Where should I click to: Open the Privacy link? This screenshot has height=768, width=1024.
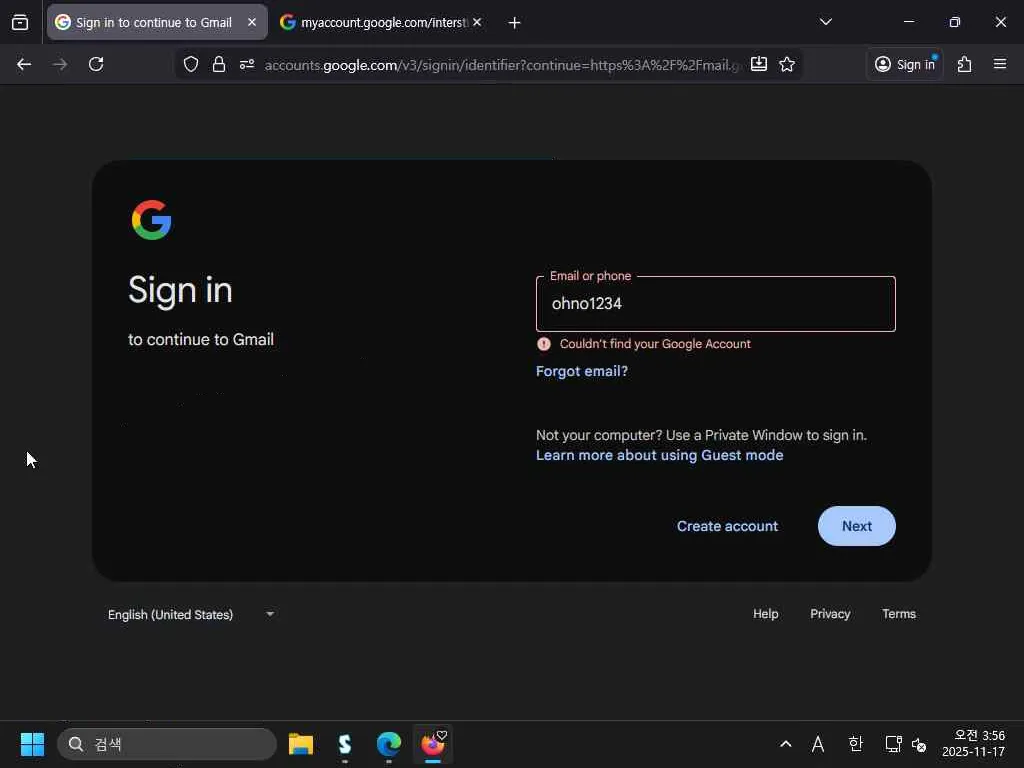click(830, 614)
